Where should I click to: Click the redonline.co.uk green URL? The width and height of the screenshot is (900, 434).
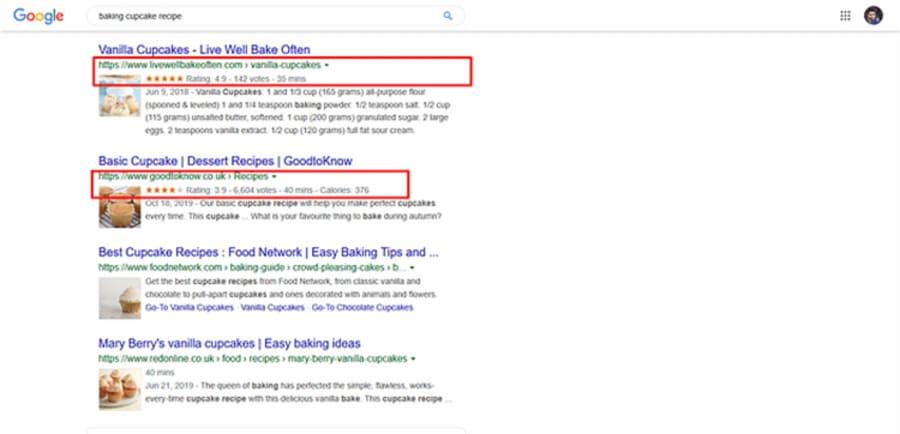253,359
